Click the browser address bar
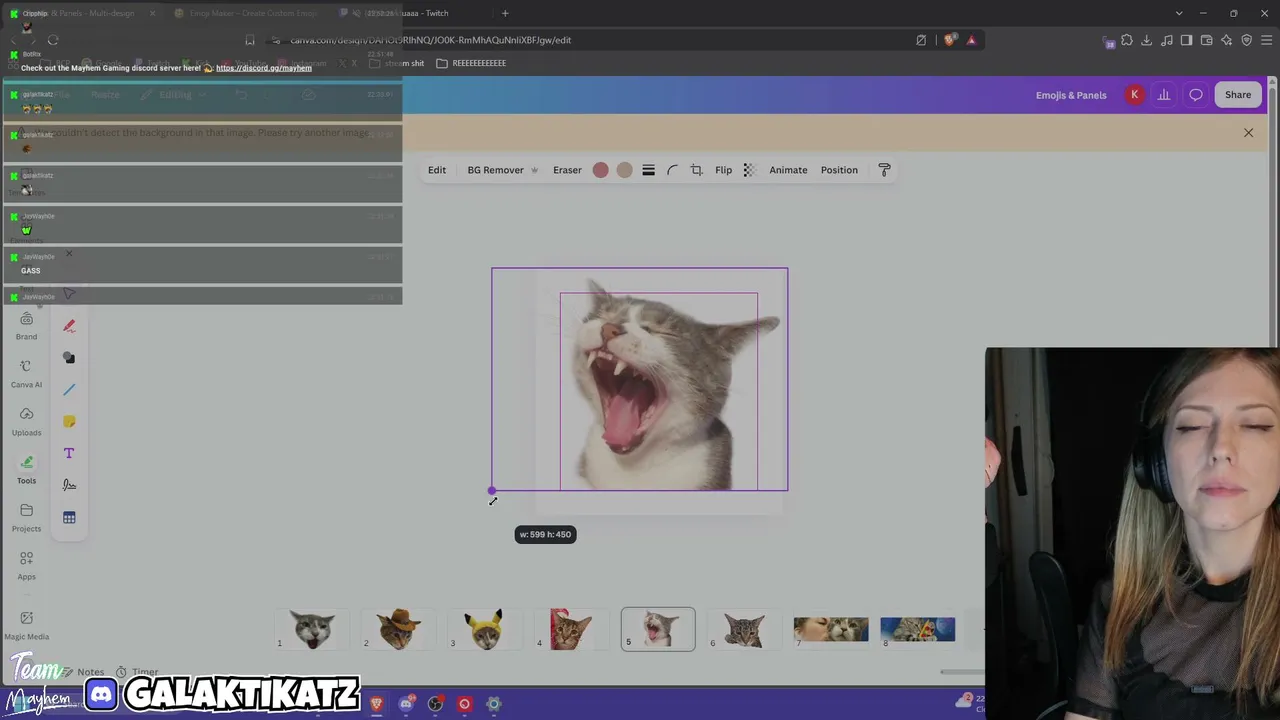1280x720 pixels. coord(590,40)
